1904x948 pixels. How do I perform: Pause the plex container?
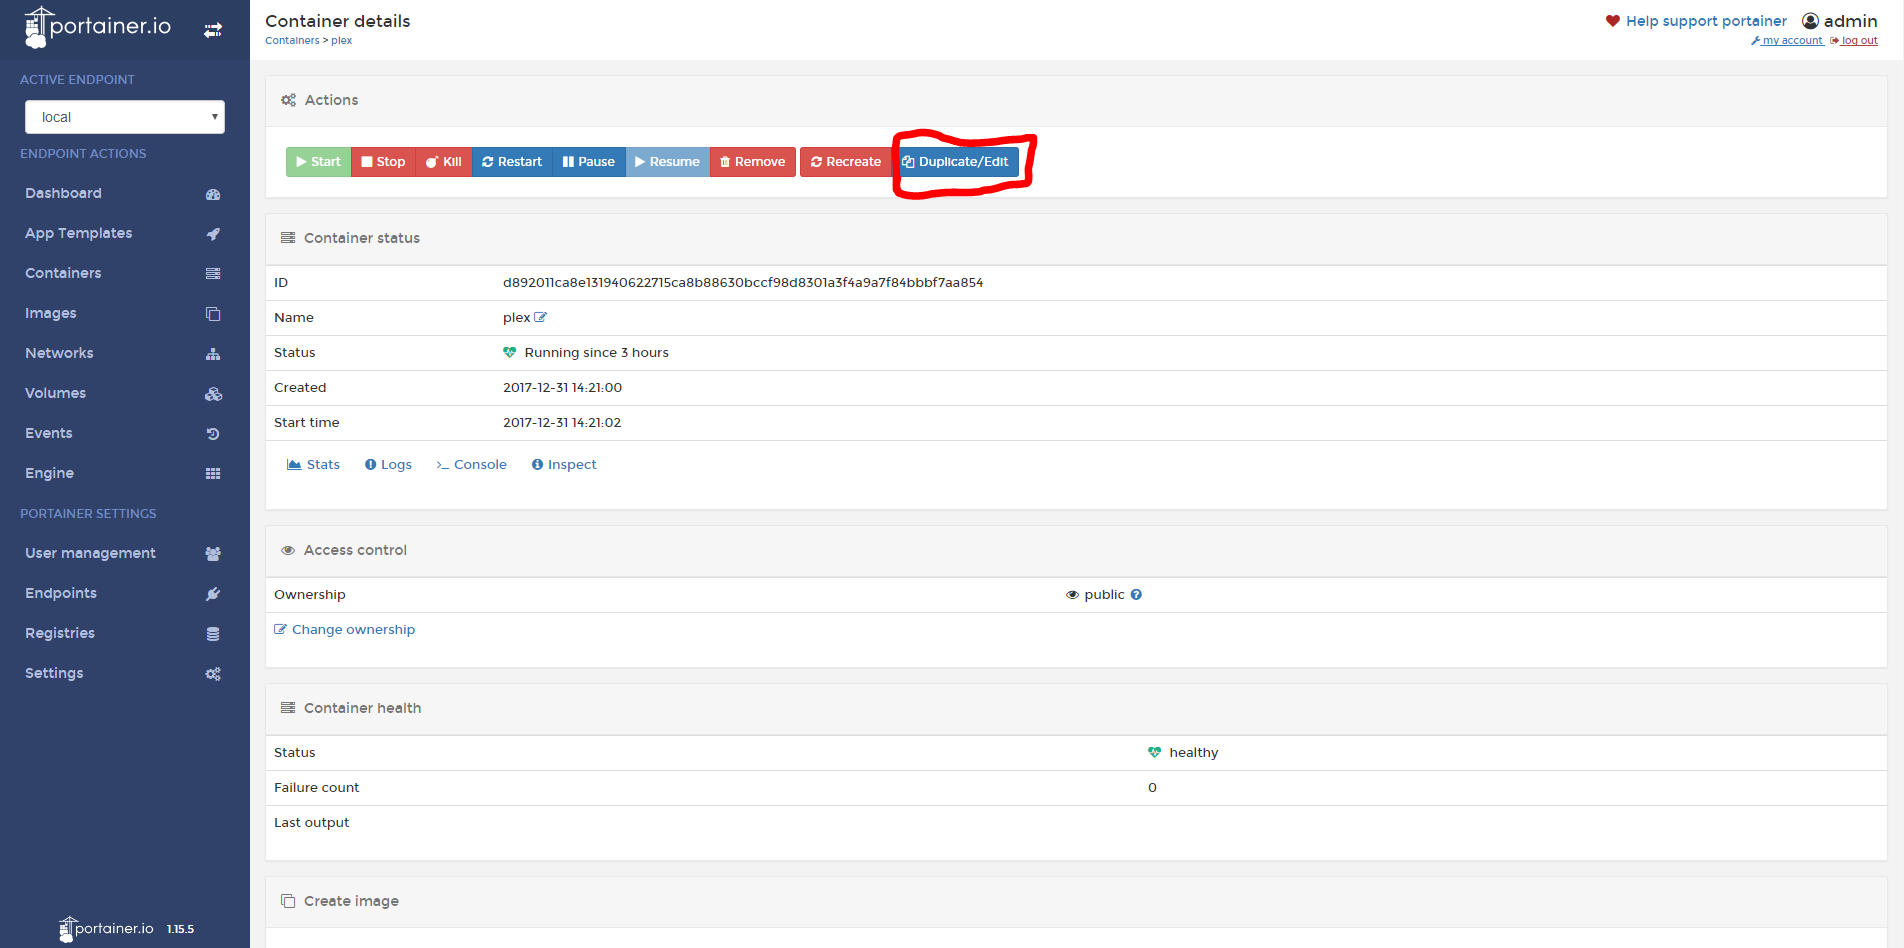588,162
